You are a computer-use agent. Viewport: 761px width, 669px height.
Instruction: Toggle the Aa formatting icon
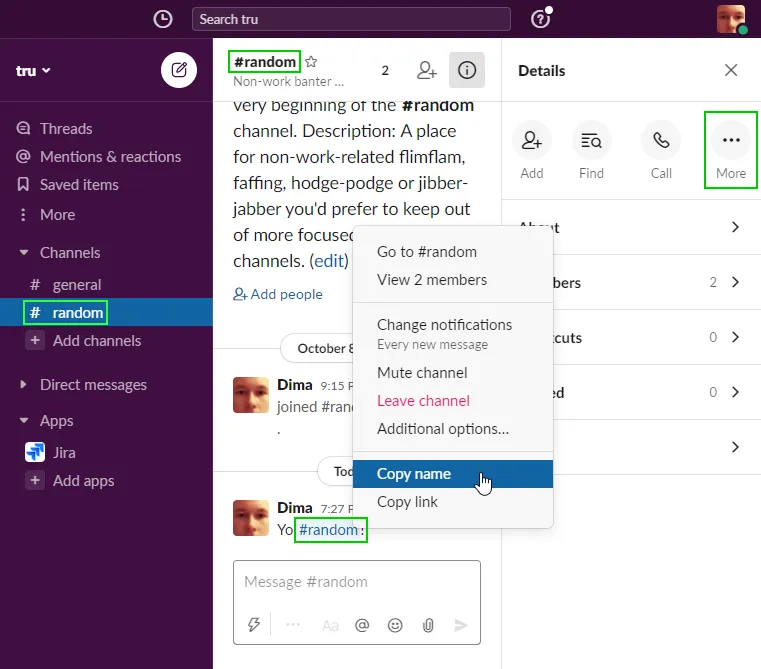tap(330, 626)
